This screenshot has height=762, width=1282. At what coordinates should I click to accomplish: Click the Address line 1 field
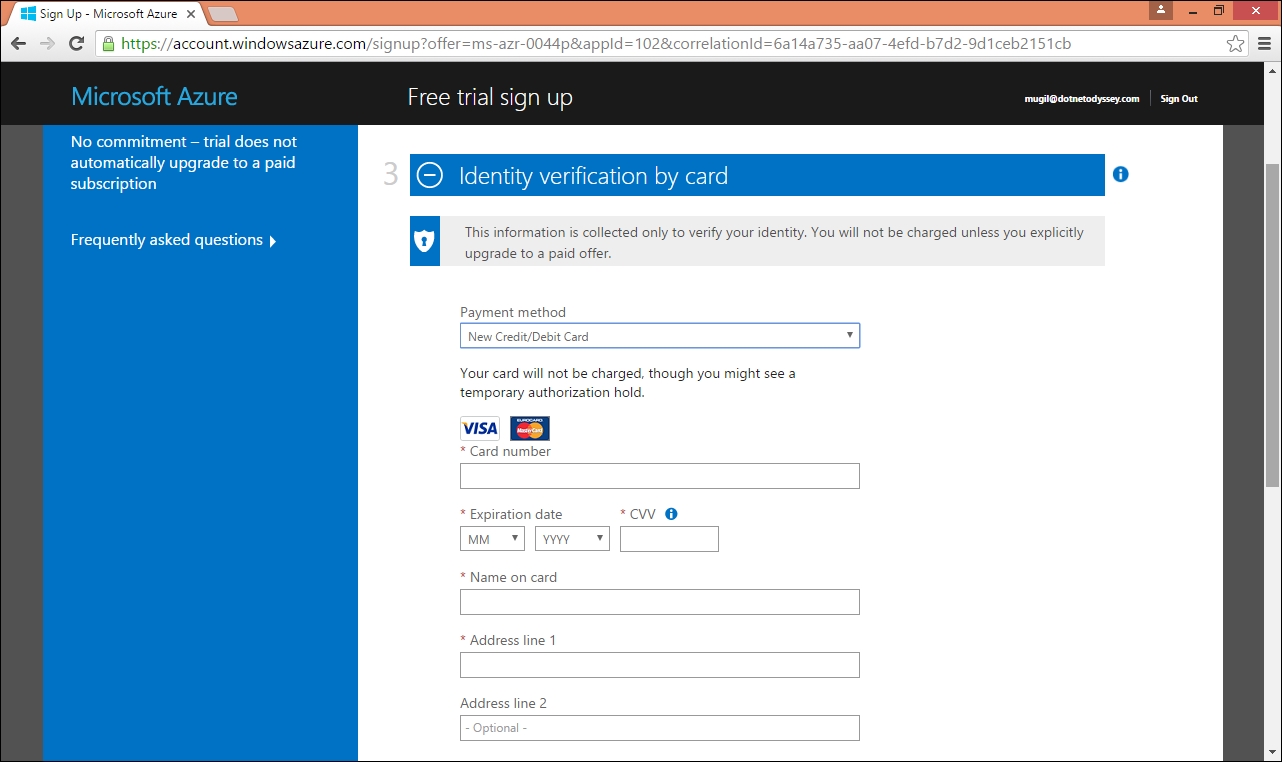point(660,665)
